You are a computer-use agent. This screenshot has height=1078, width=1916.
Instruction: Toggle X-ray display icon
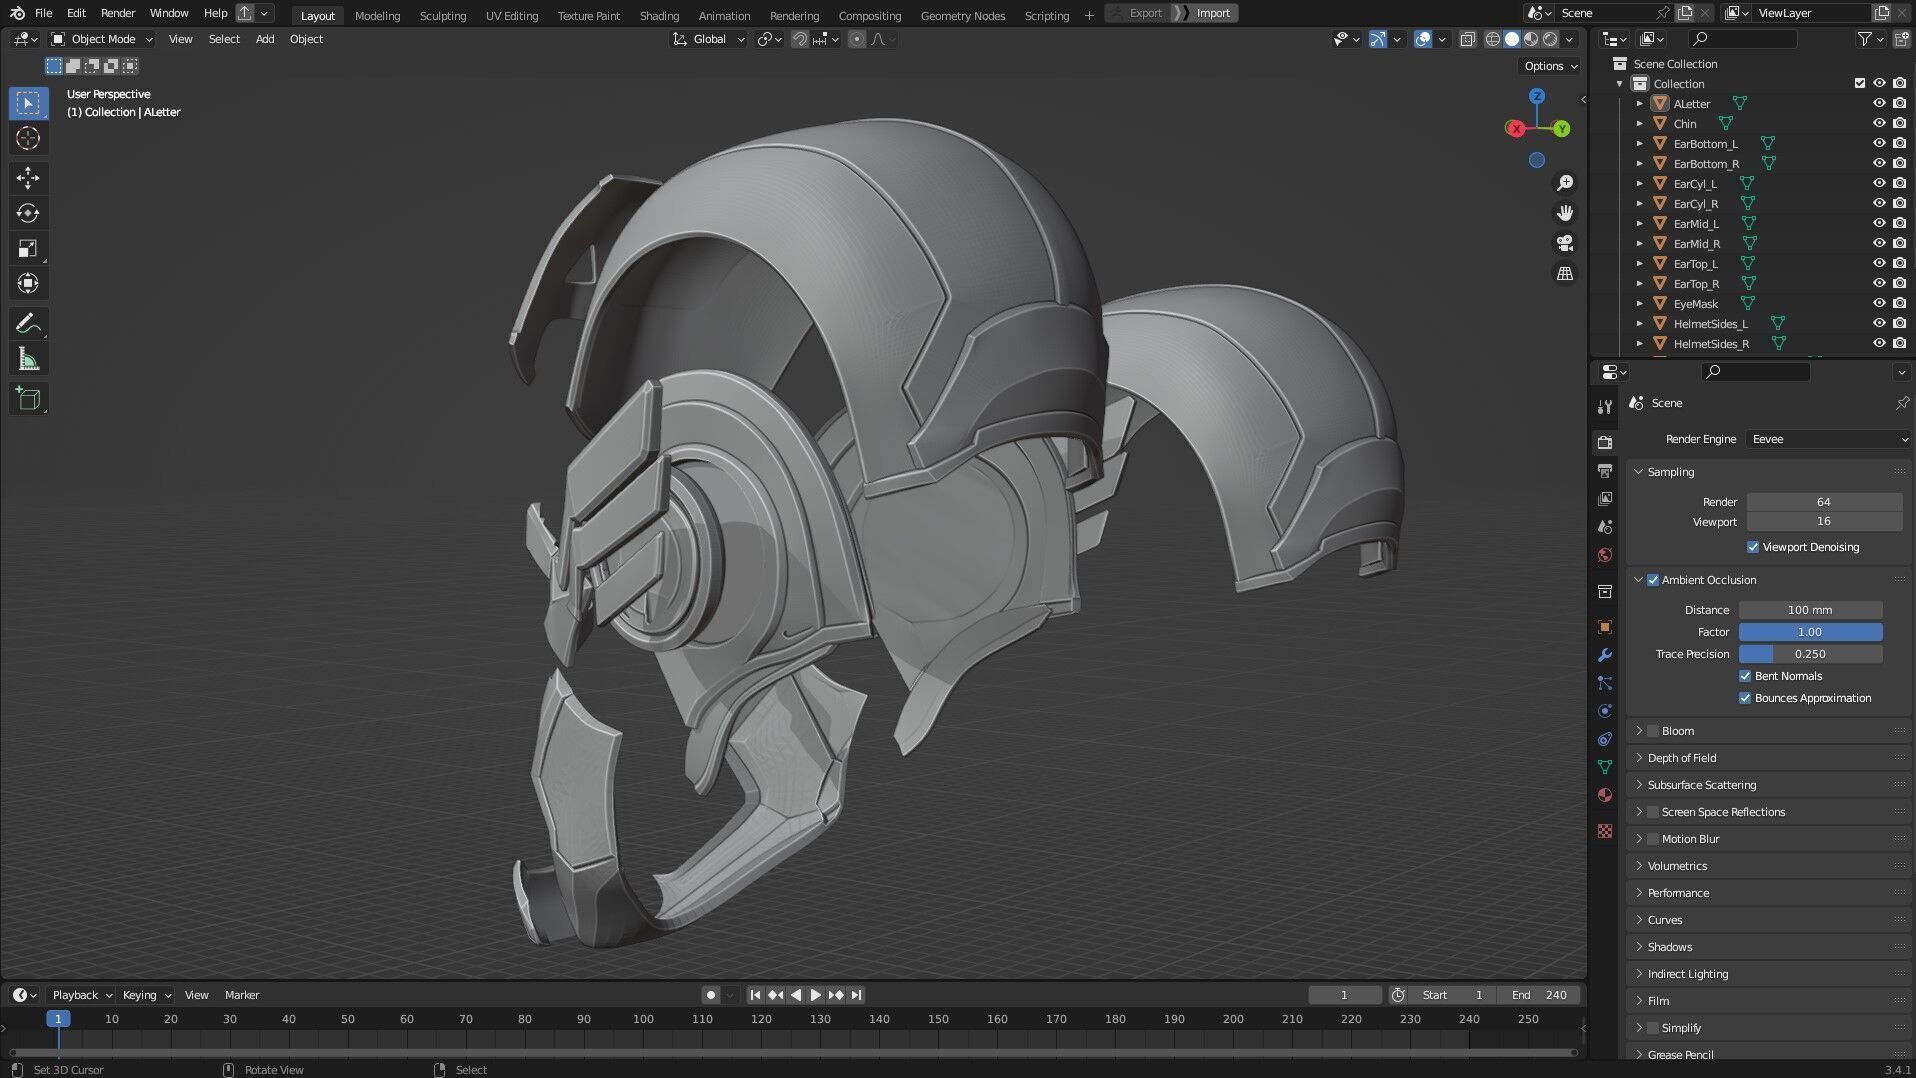tap(1467, 39)
